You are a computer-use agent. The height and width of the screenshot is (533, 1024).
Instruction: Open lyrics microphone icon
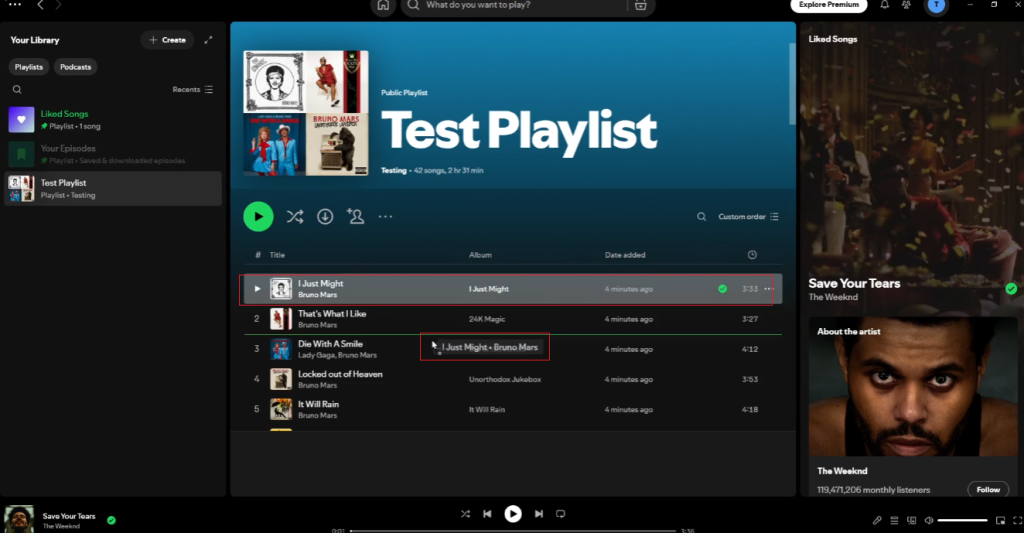pos(877,521)
